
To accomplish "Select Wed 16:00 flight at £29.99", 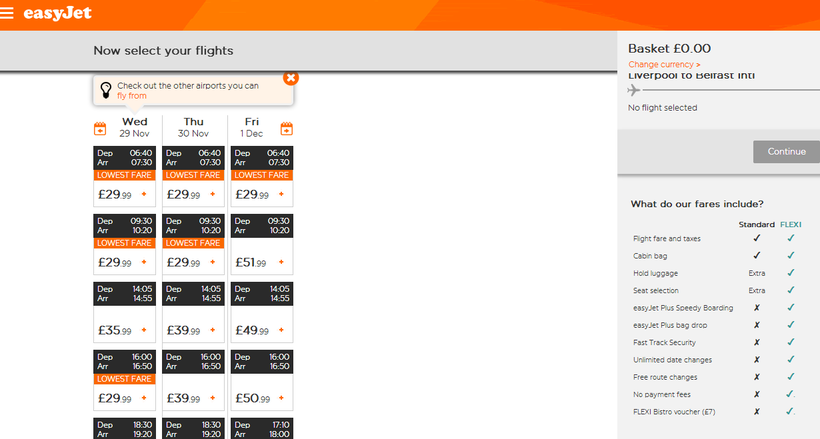I will [124, 380].
